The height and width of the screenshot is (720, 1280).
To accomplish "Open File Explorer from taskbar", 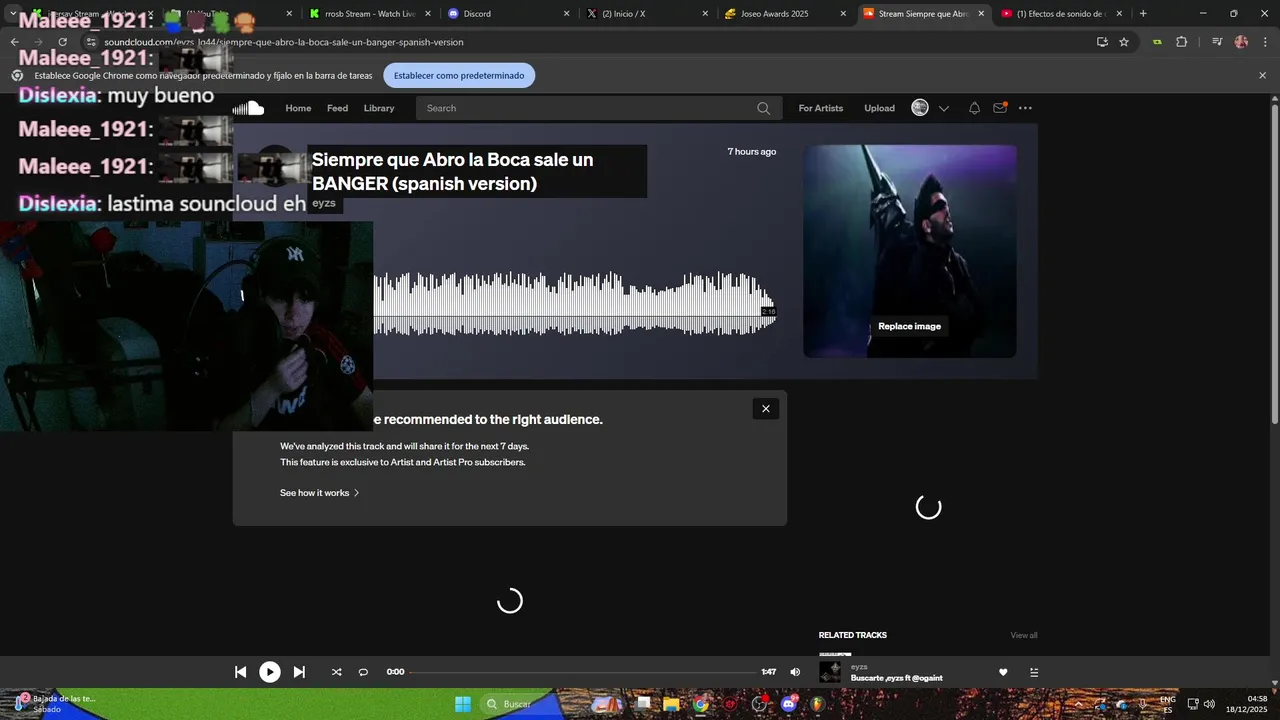I will coord(671,704).
